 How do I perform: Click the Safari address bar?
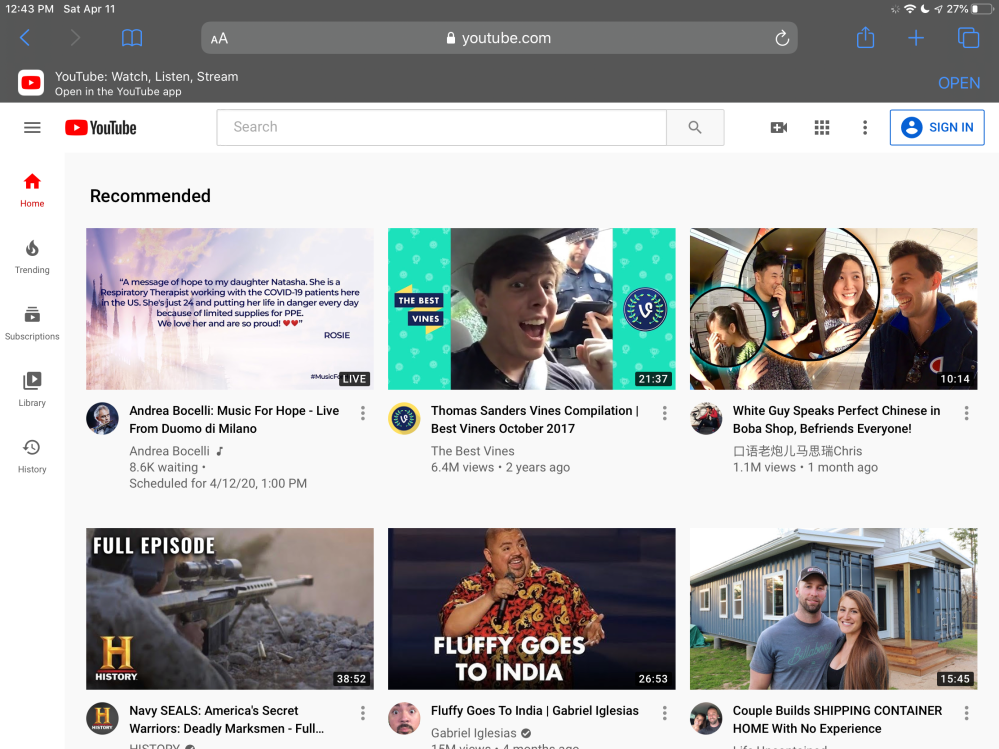[x=499, y=37]
